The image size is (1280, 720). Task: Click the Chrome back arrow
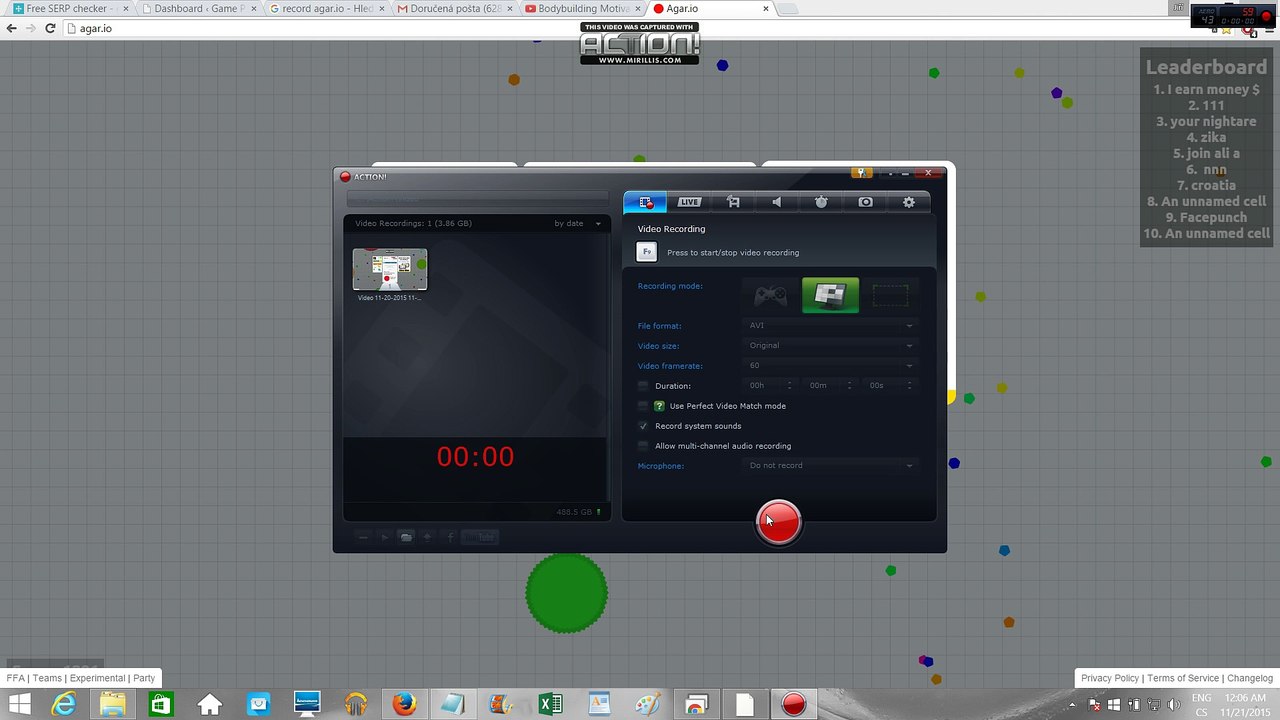coord(12,28)
